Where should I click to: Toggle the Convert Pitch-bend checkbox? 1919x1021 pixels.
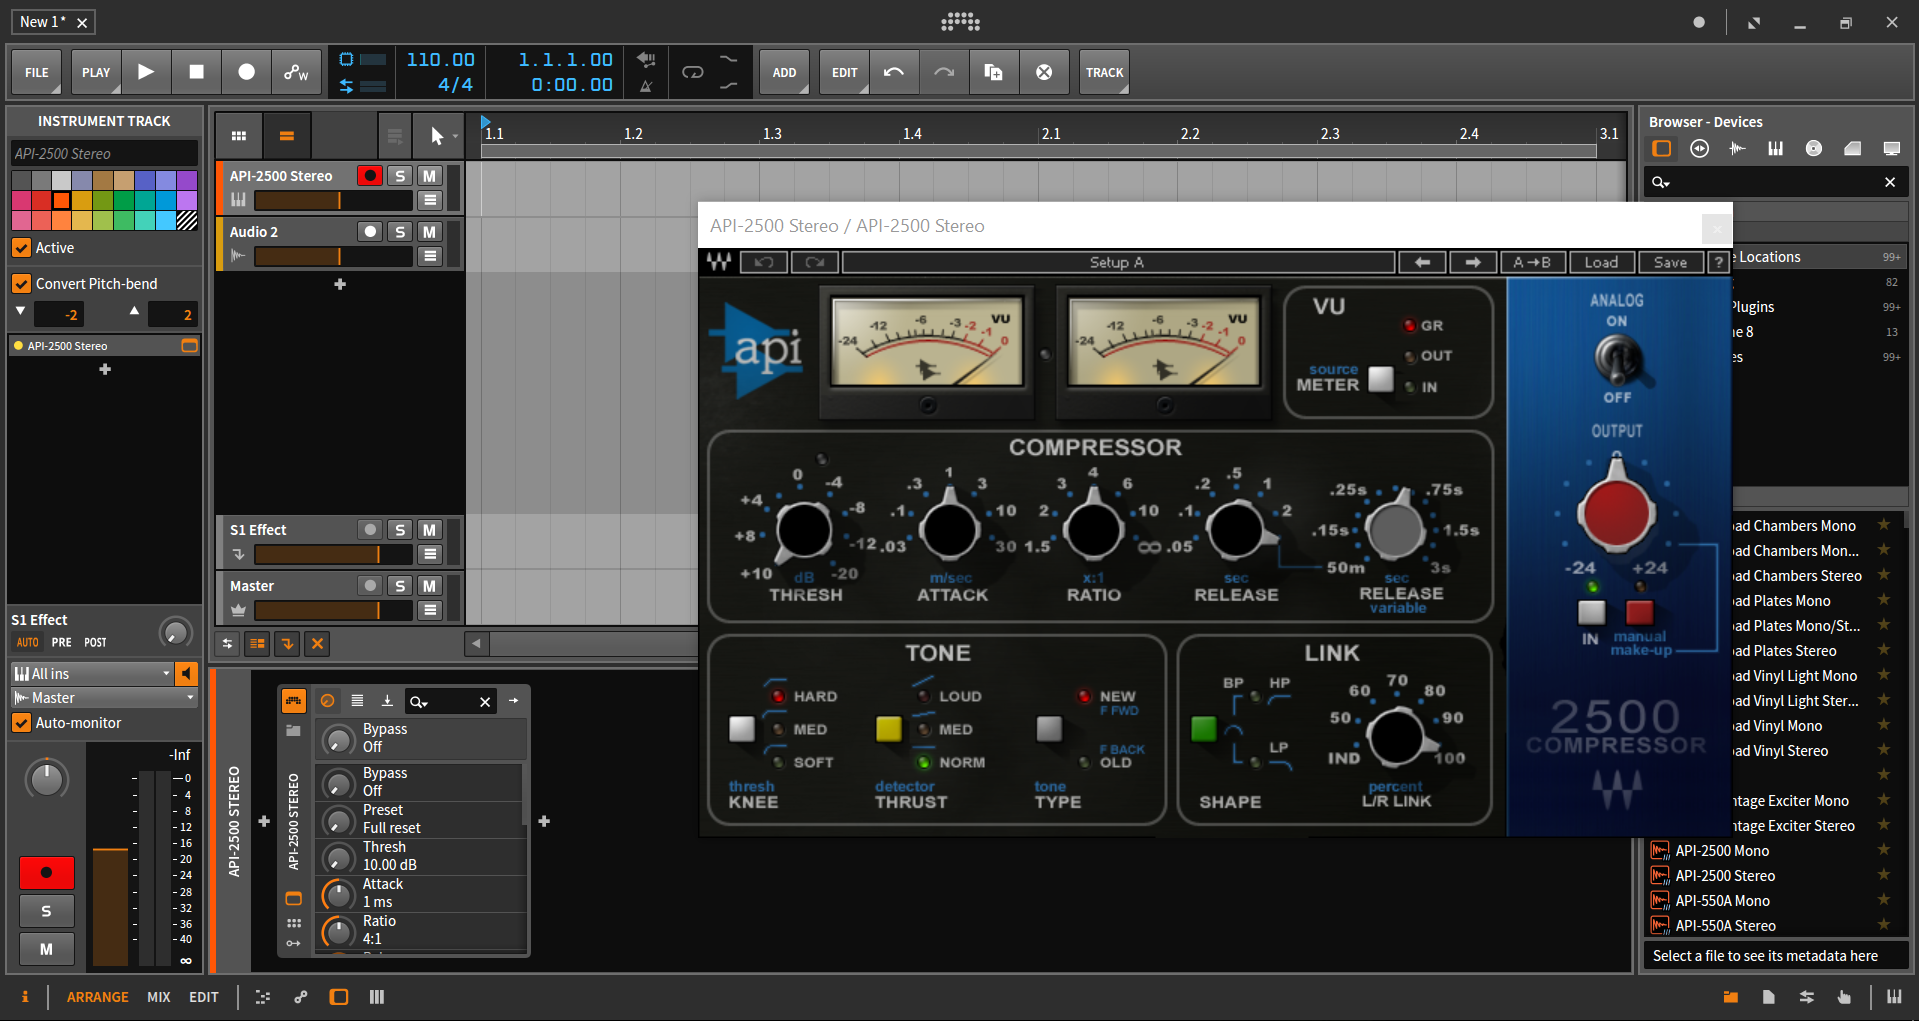(21, 284)
